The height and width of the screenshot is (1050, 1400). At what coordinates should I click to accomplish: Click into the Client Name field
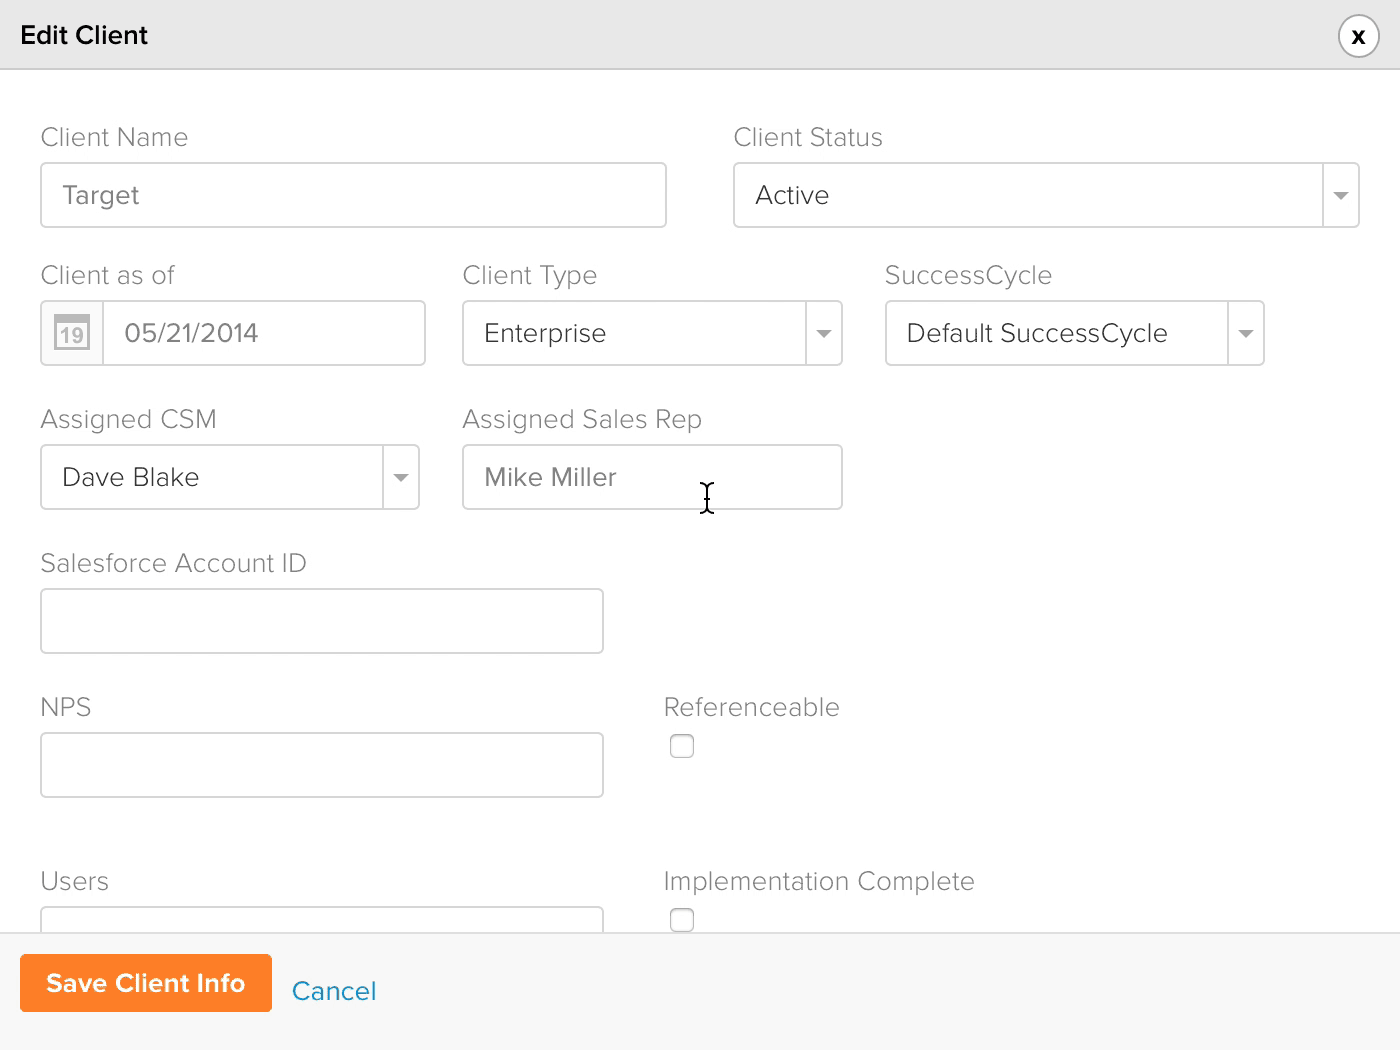coord(353,195)
